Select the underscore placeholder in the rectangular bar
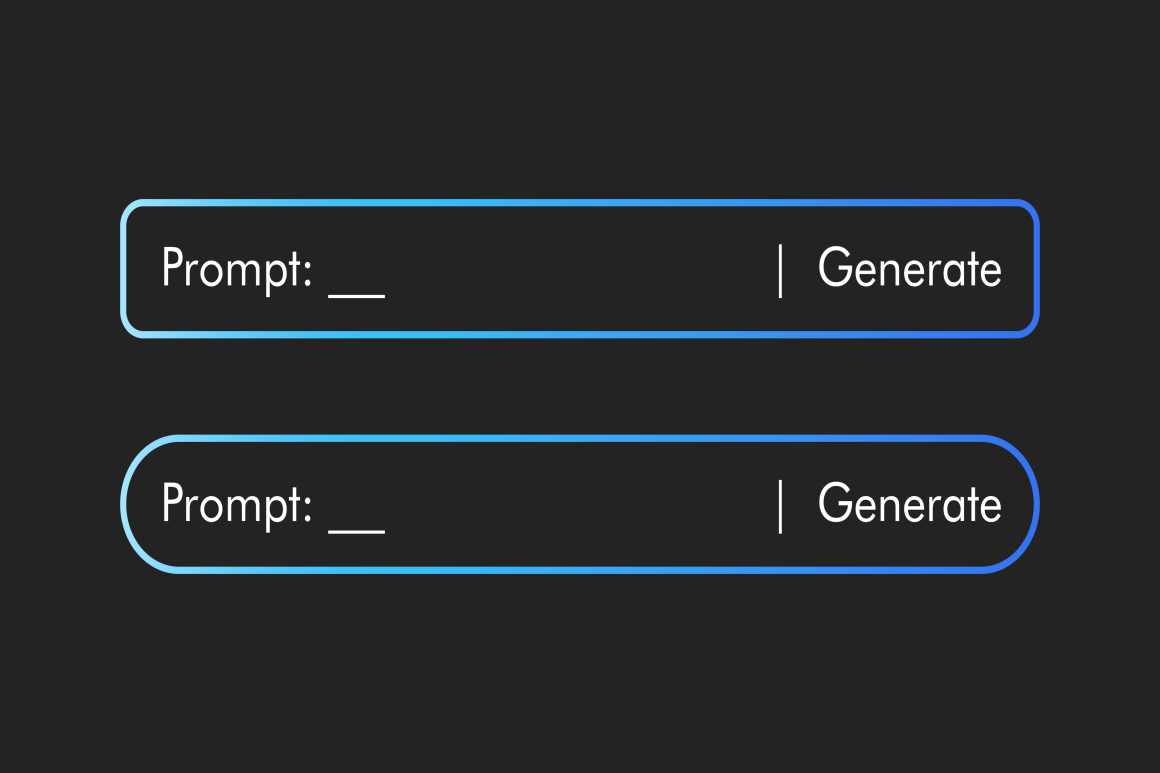 click(x=357, y=295)
